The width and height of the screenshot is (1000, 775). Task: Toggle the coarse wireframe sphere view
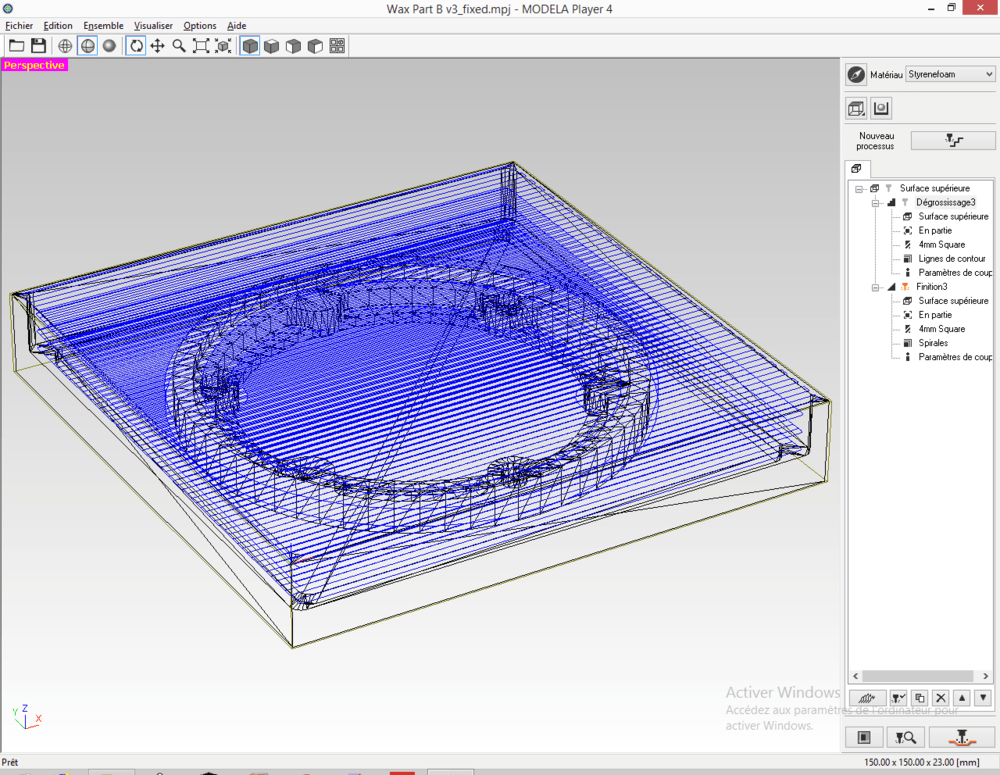click(x=87, y=46)
